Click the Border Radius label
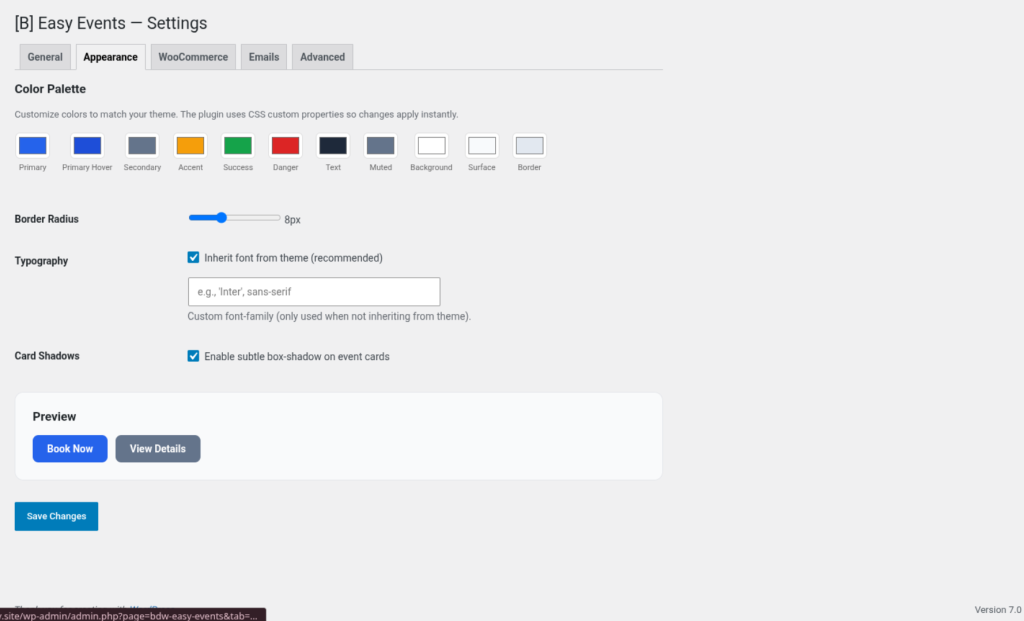 [x=46, y=219]
